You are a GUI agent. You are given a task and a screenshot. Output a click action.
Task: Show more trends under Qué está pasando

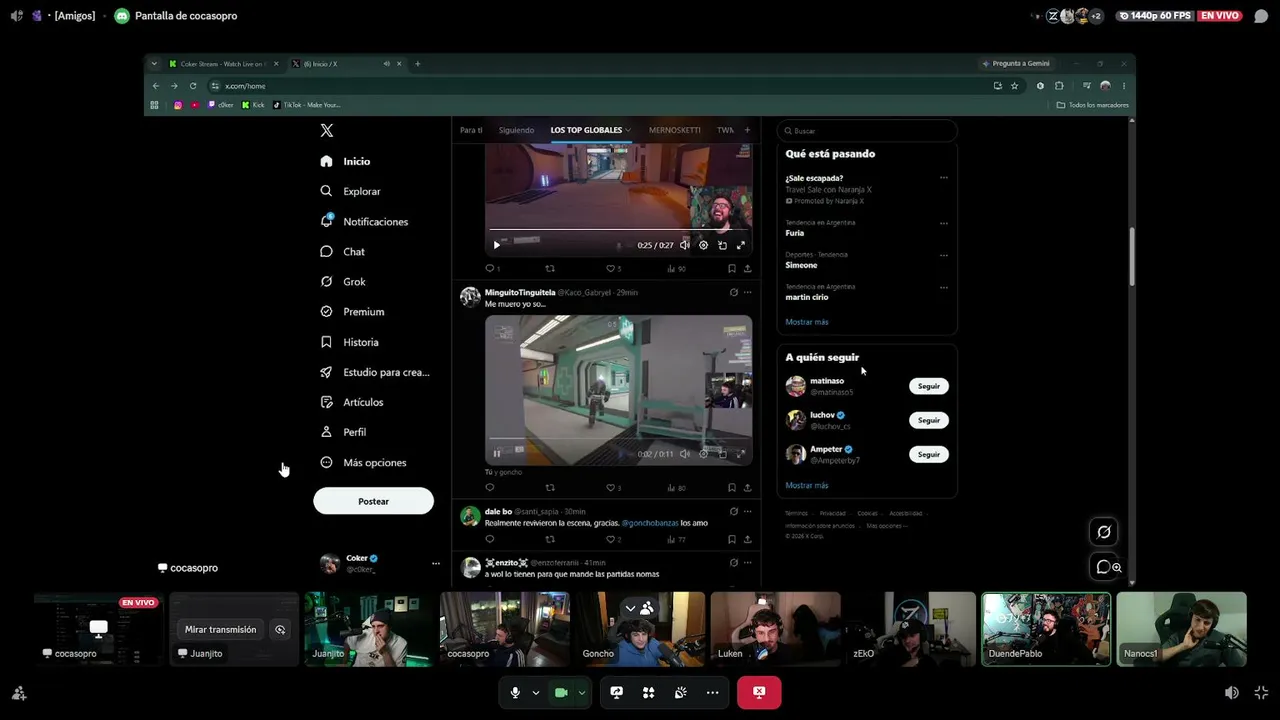[807, 322]
